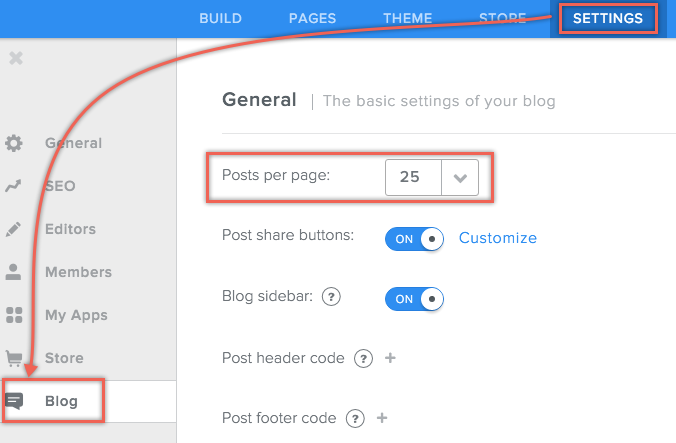The image size is (676, 443).
Task: Click the Editors pencil icon
Action: [x=14, y=229]
